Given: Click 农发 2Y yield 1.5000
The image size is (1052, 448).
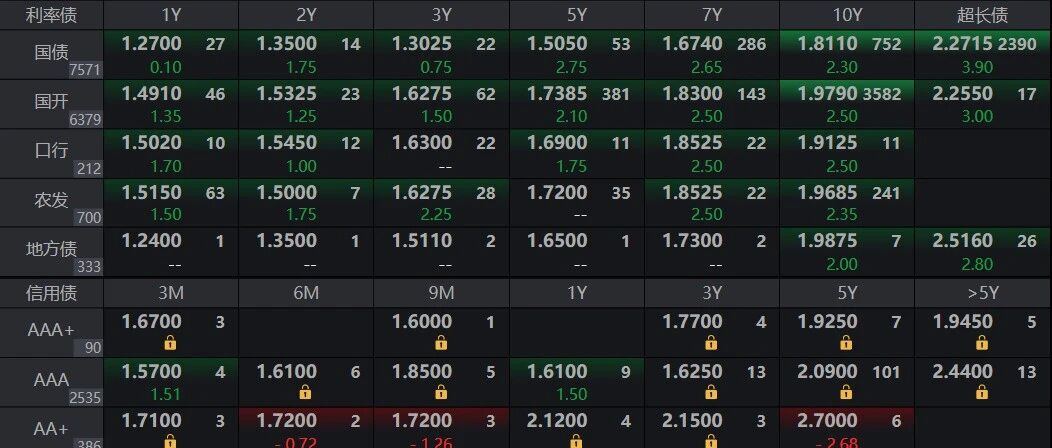Looking at the screenshot, I should pos(287,192).
